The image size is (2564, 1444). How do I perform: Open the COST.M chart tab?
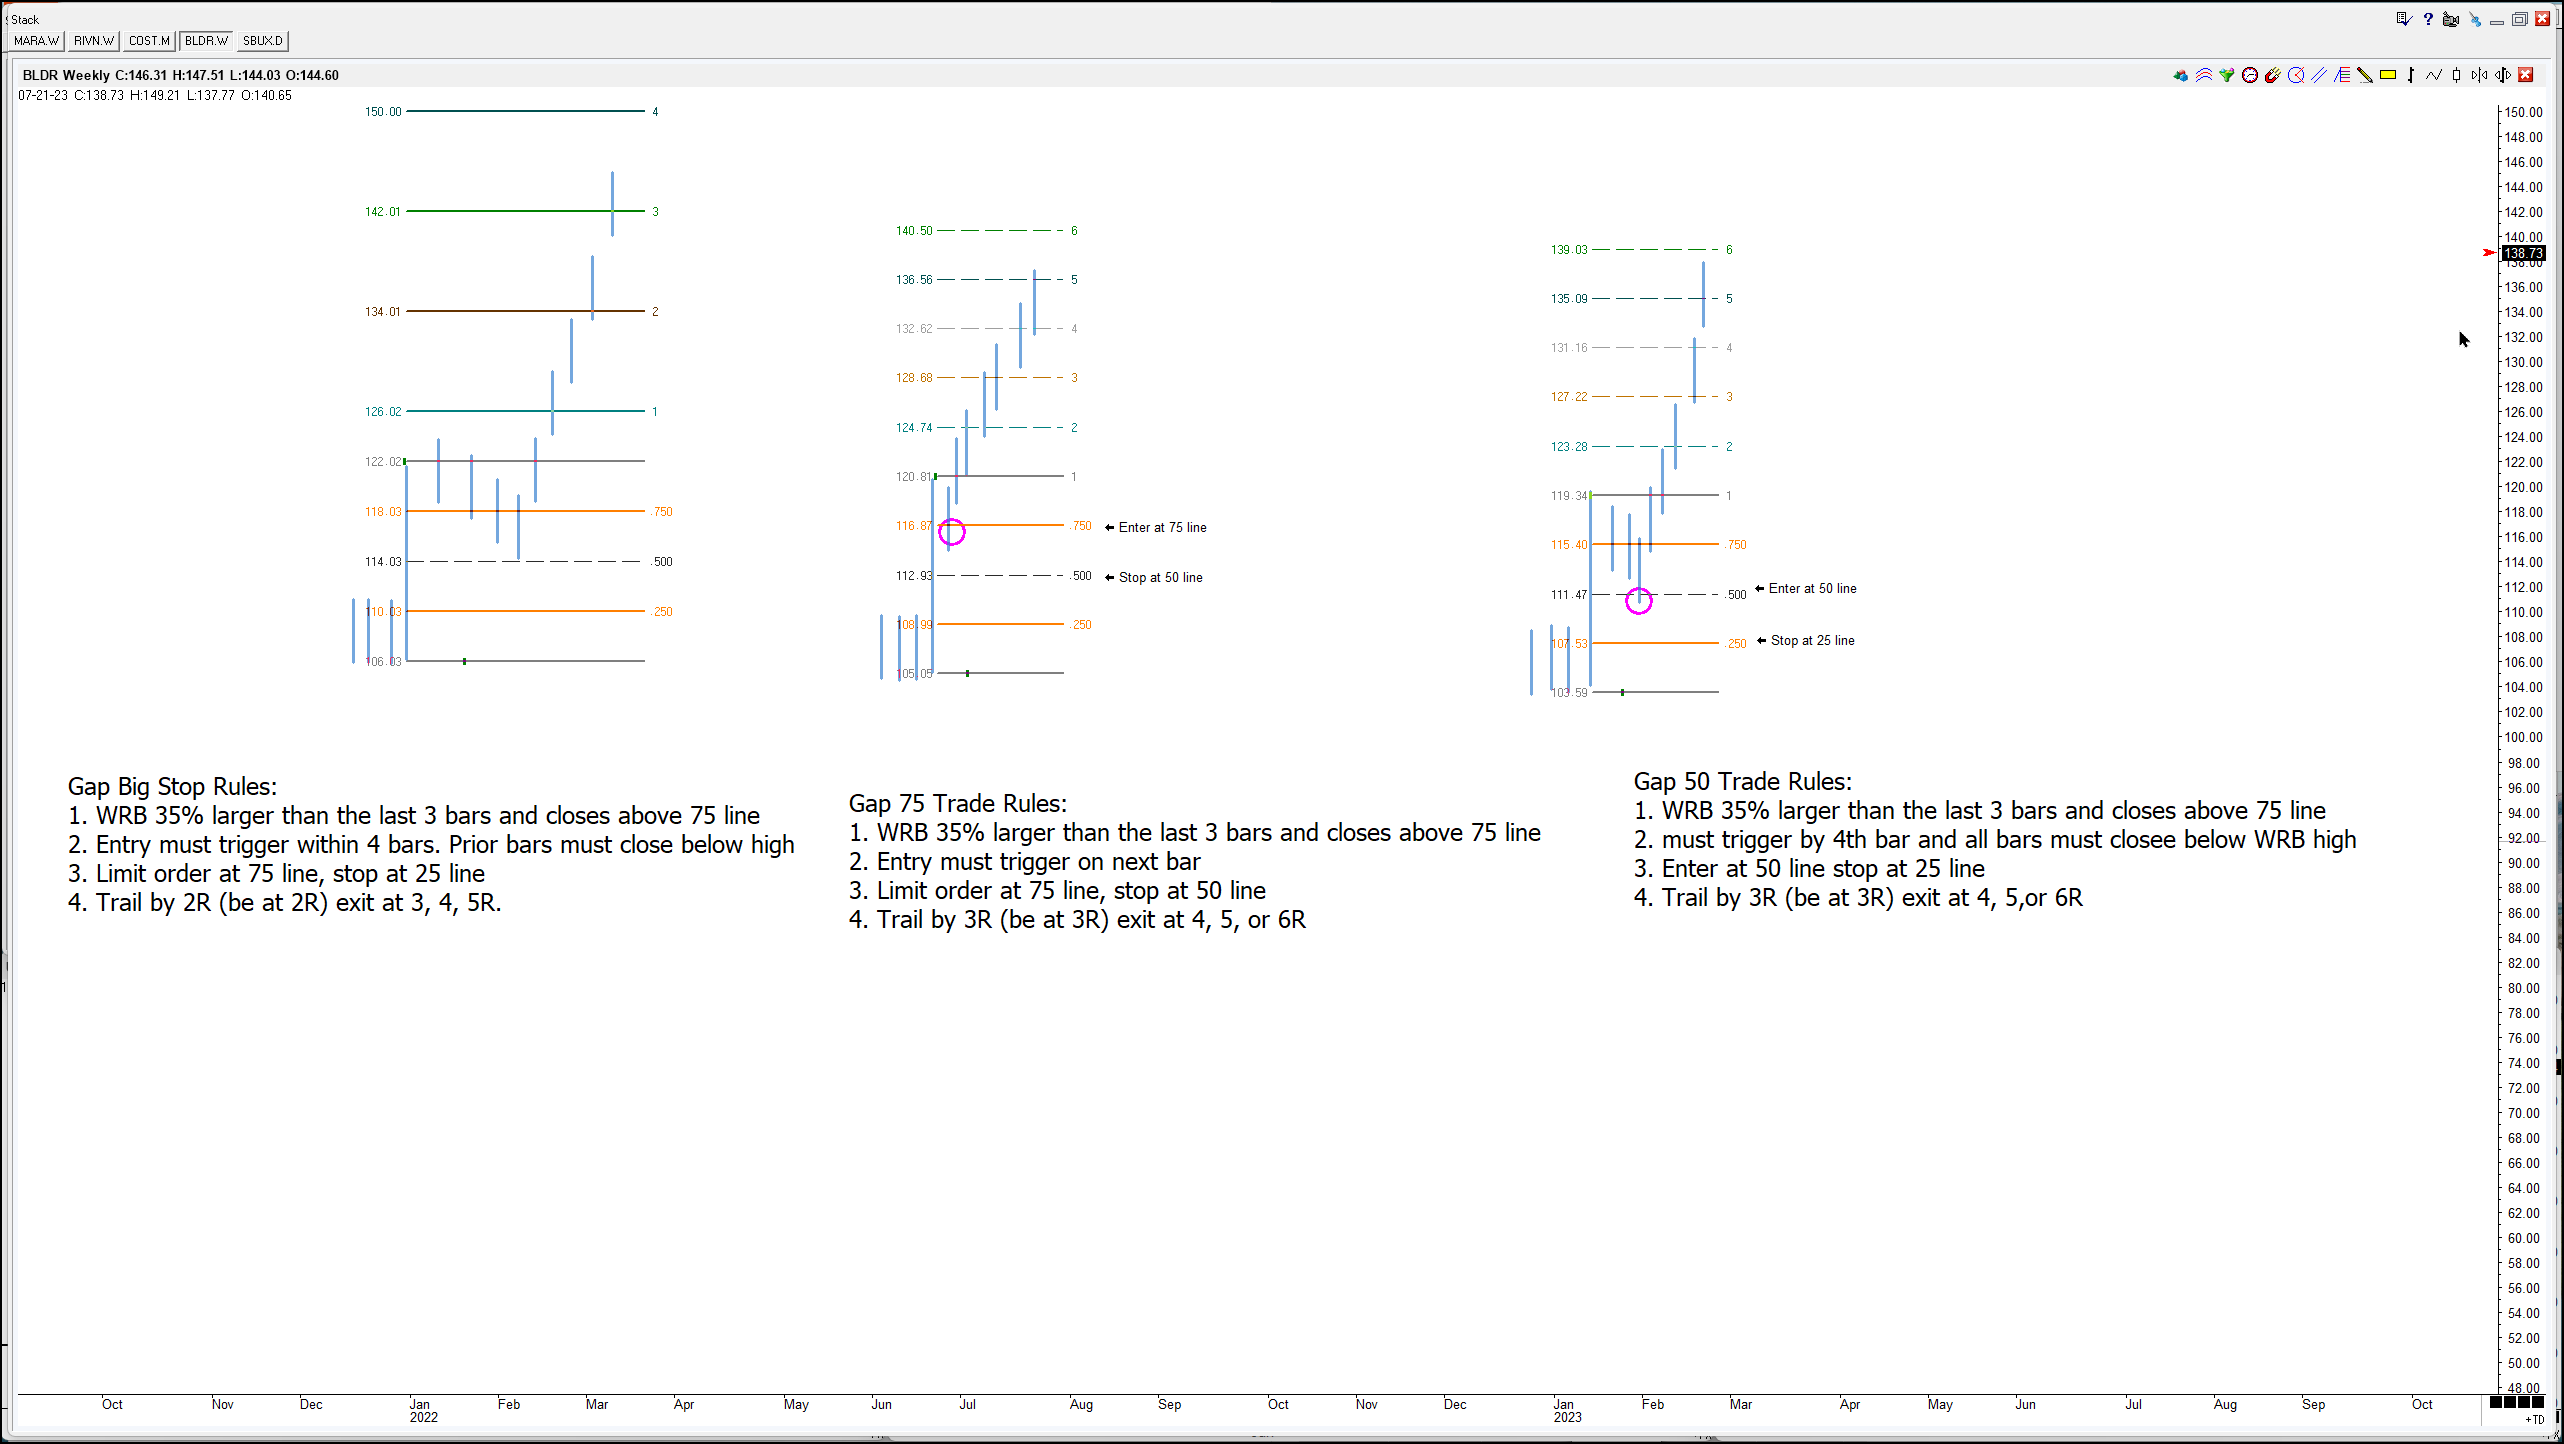coord(149,41)
